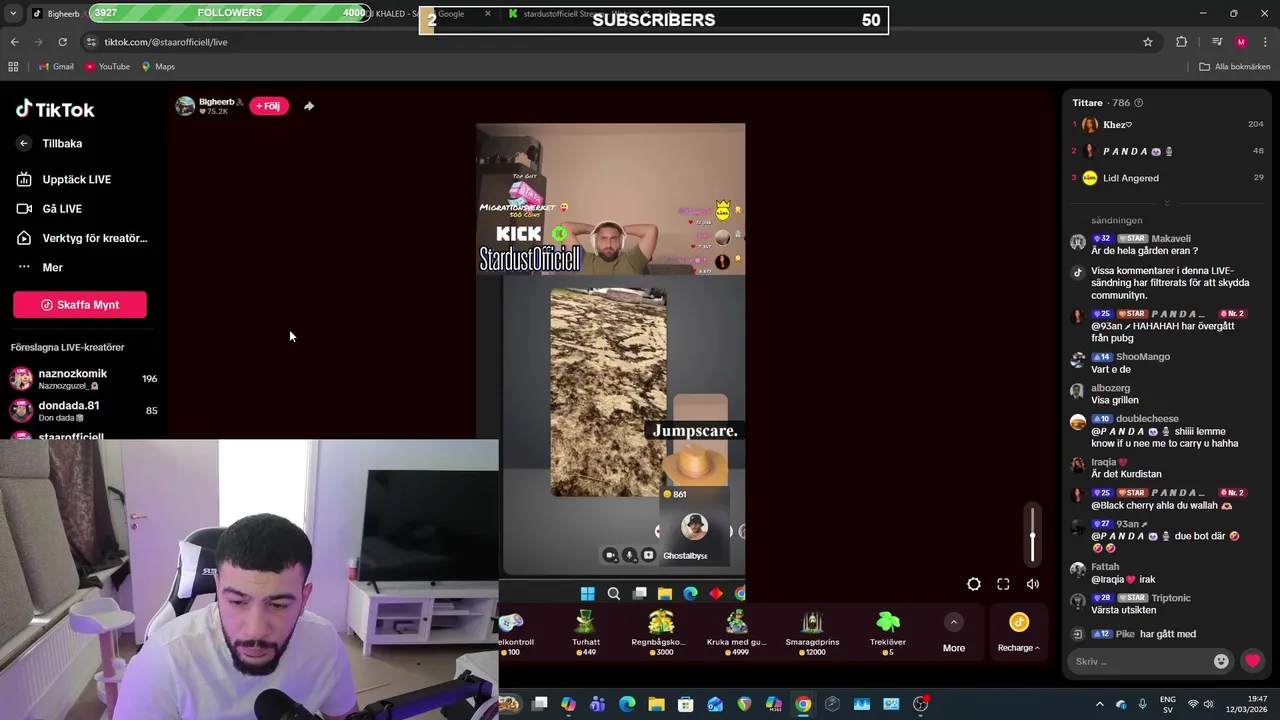Follow Bigheerb with Följ button
This screenshot has width=1280, height=720.
(x=268, y=106)
